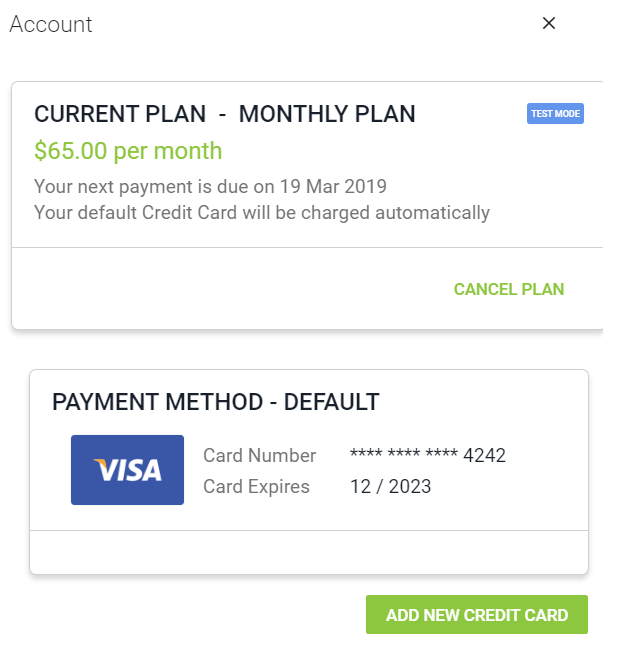Click the MONTHLY PLAN label in heading
The width and height of the screenshot is (620, 652).
tap(327, 114)
